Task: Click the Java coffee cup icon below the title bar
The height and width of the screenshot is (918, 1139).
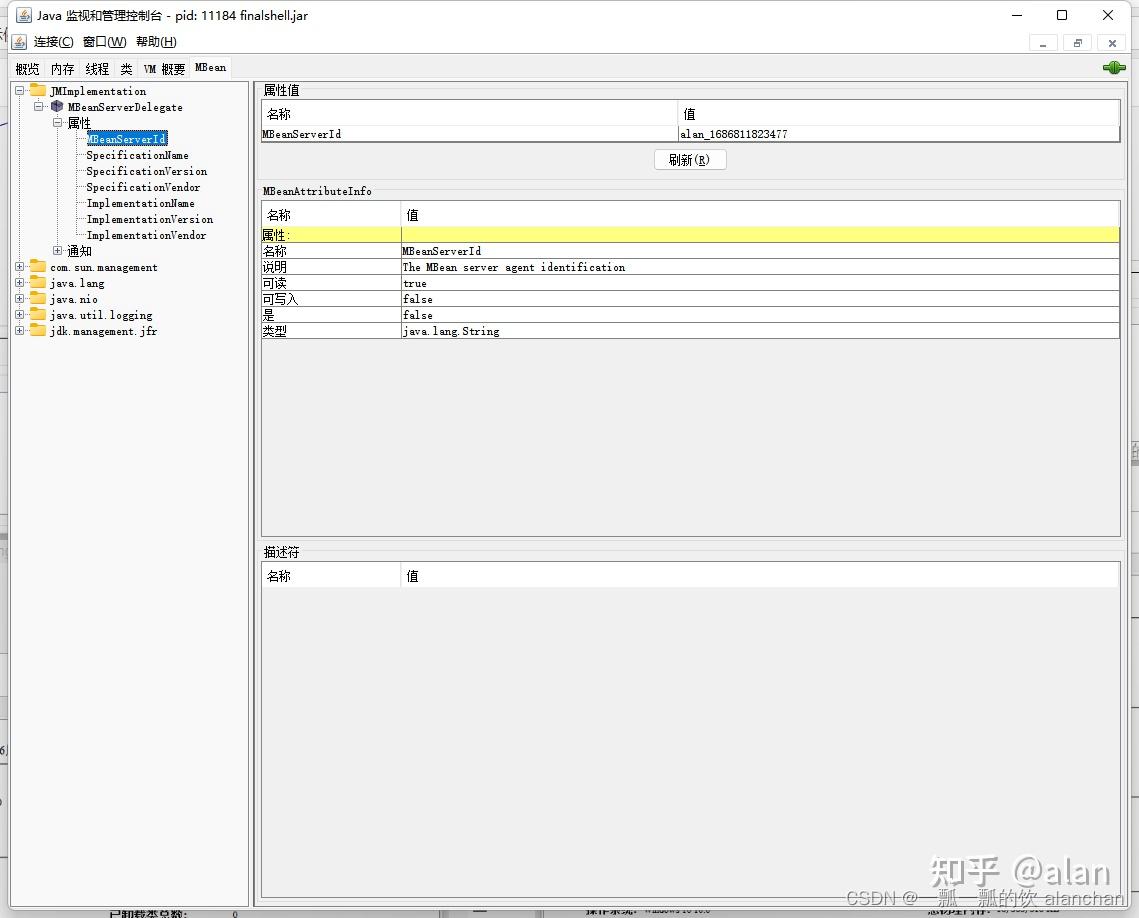Action: click(x=18, y=41)
